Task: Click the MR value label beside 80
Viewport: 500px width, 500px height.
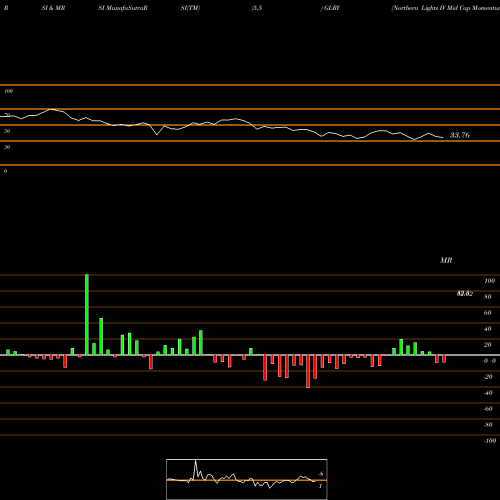Action: tap(465, 294)
